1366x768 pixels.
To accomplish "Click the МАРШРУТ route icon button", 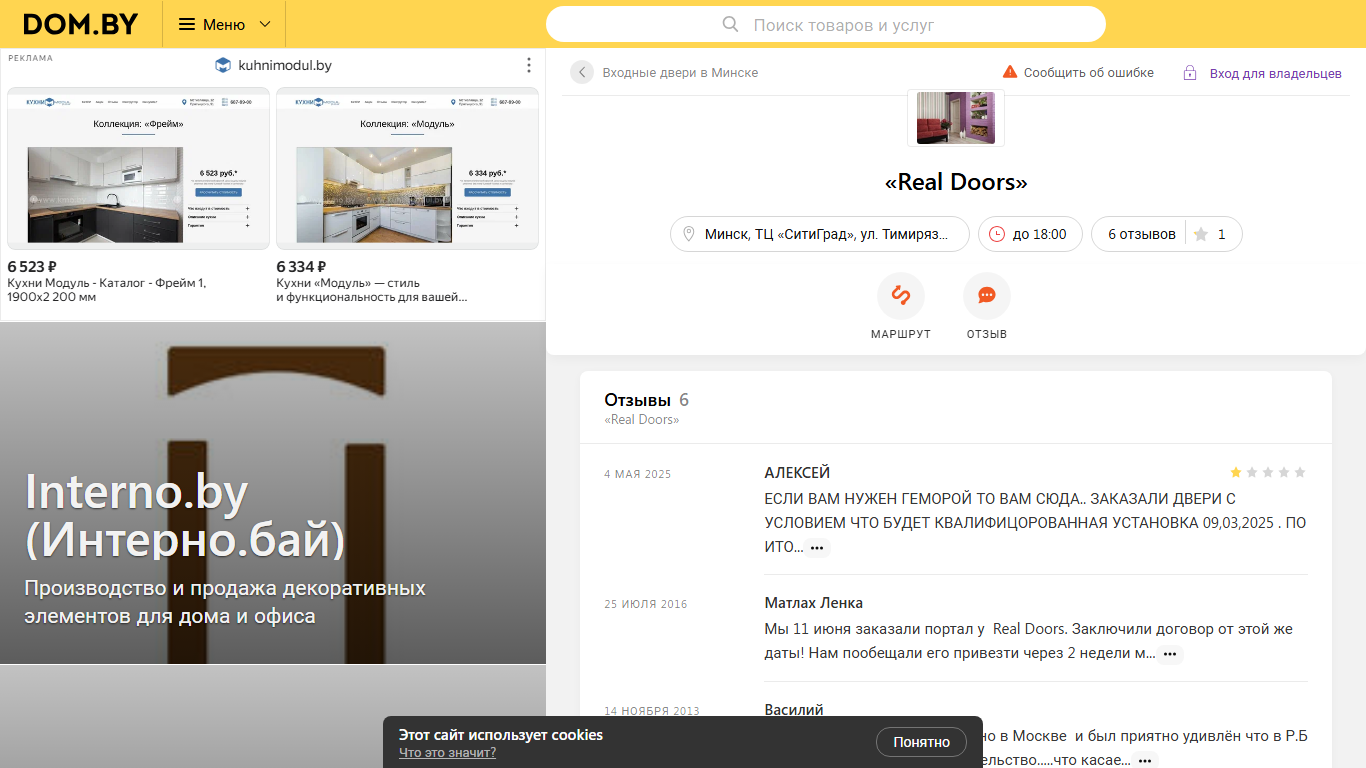I will (901, 296).
